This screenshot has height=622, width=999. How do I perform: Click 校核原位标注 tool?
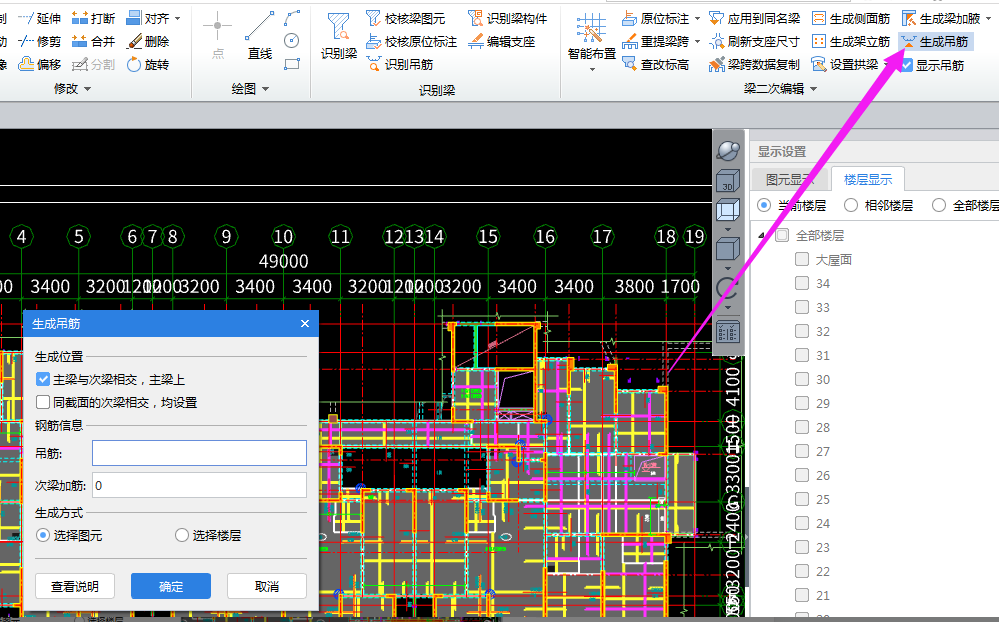coord(412,41)
